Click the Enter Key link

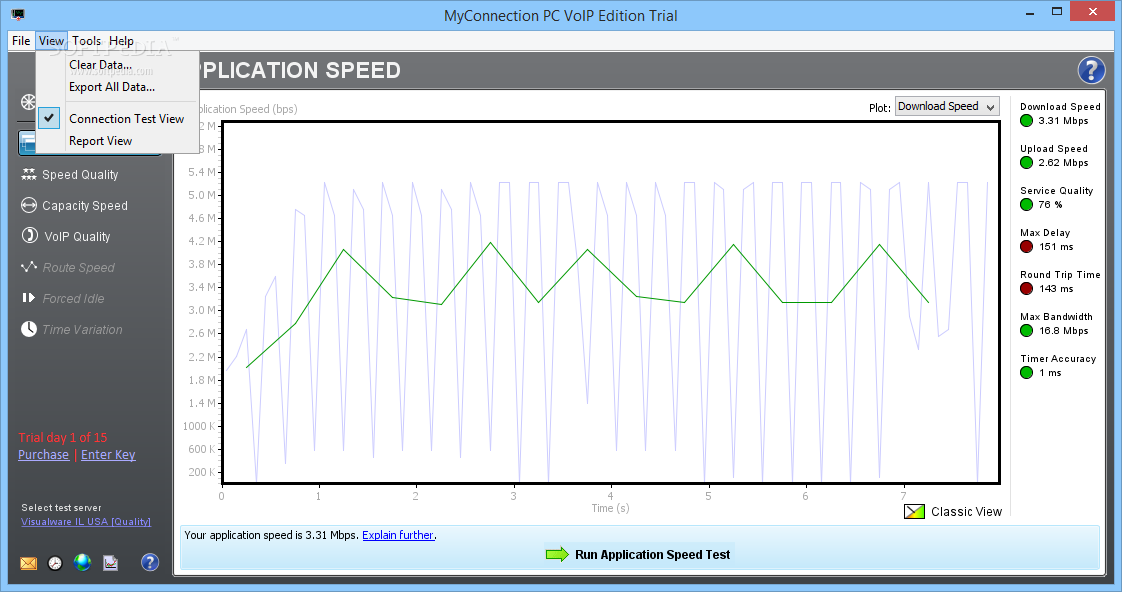tap(108, 455)
